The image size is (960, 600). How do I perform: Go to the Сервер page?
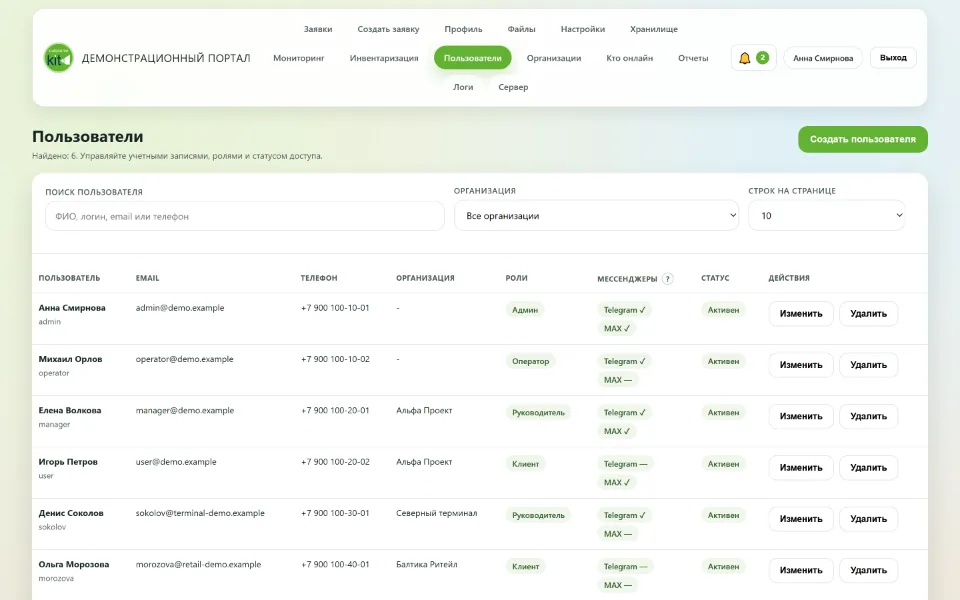(513, 87)
